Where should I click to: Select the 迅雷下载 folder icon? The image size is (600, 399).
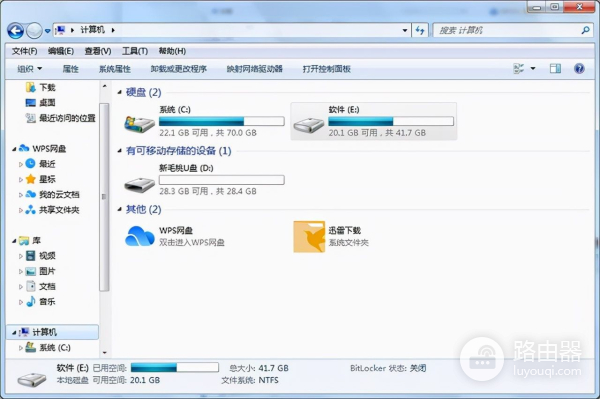click(309, 237)
